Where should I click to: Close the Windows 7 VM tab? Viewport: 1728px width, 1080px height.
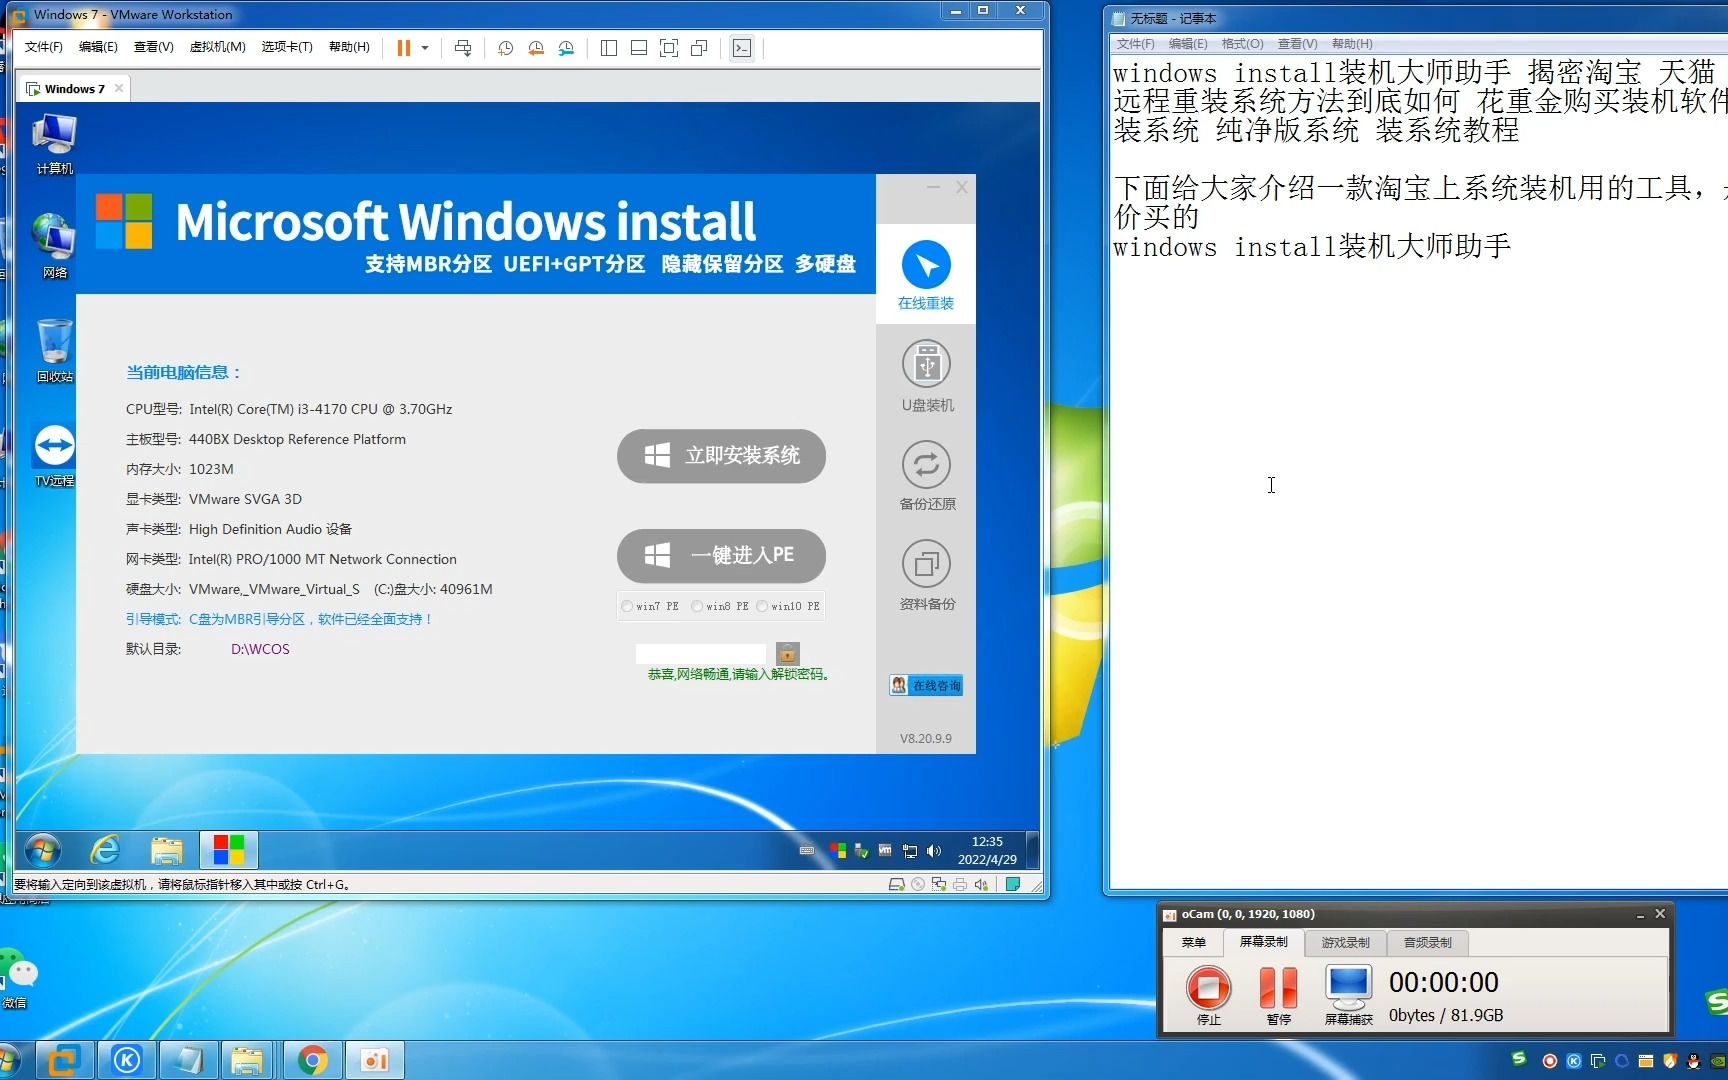pos(119,88)
